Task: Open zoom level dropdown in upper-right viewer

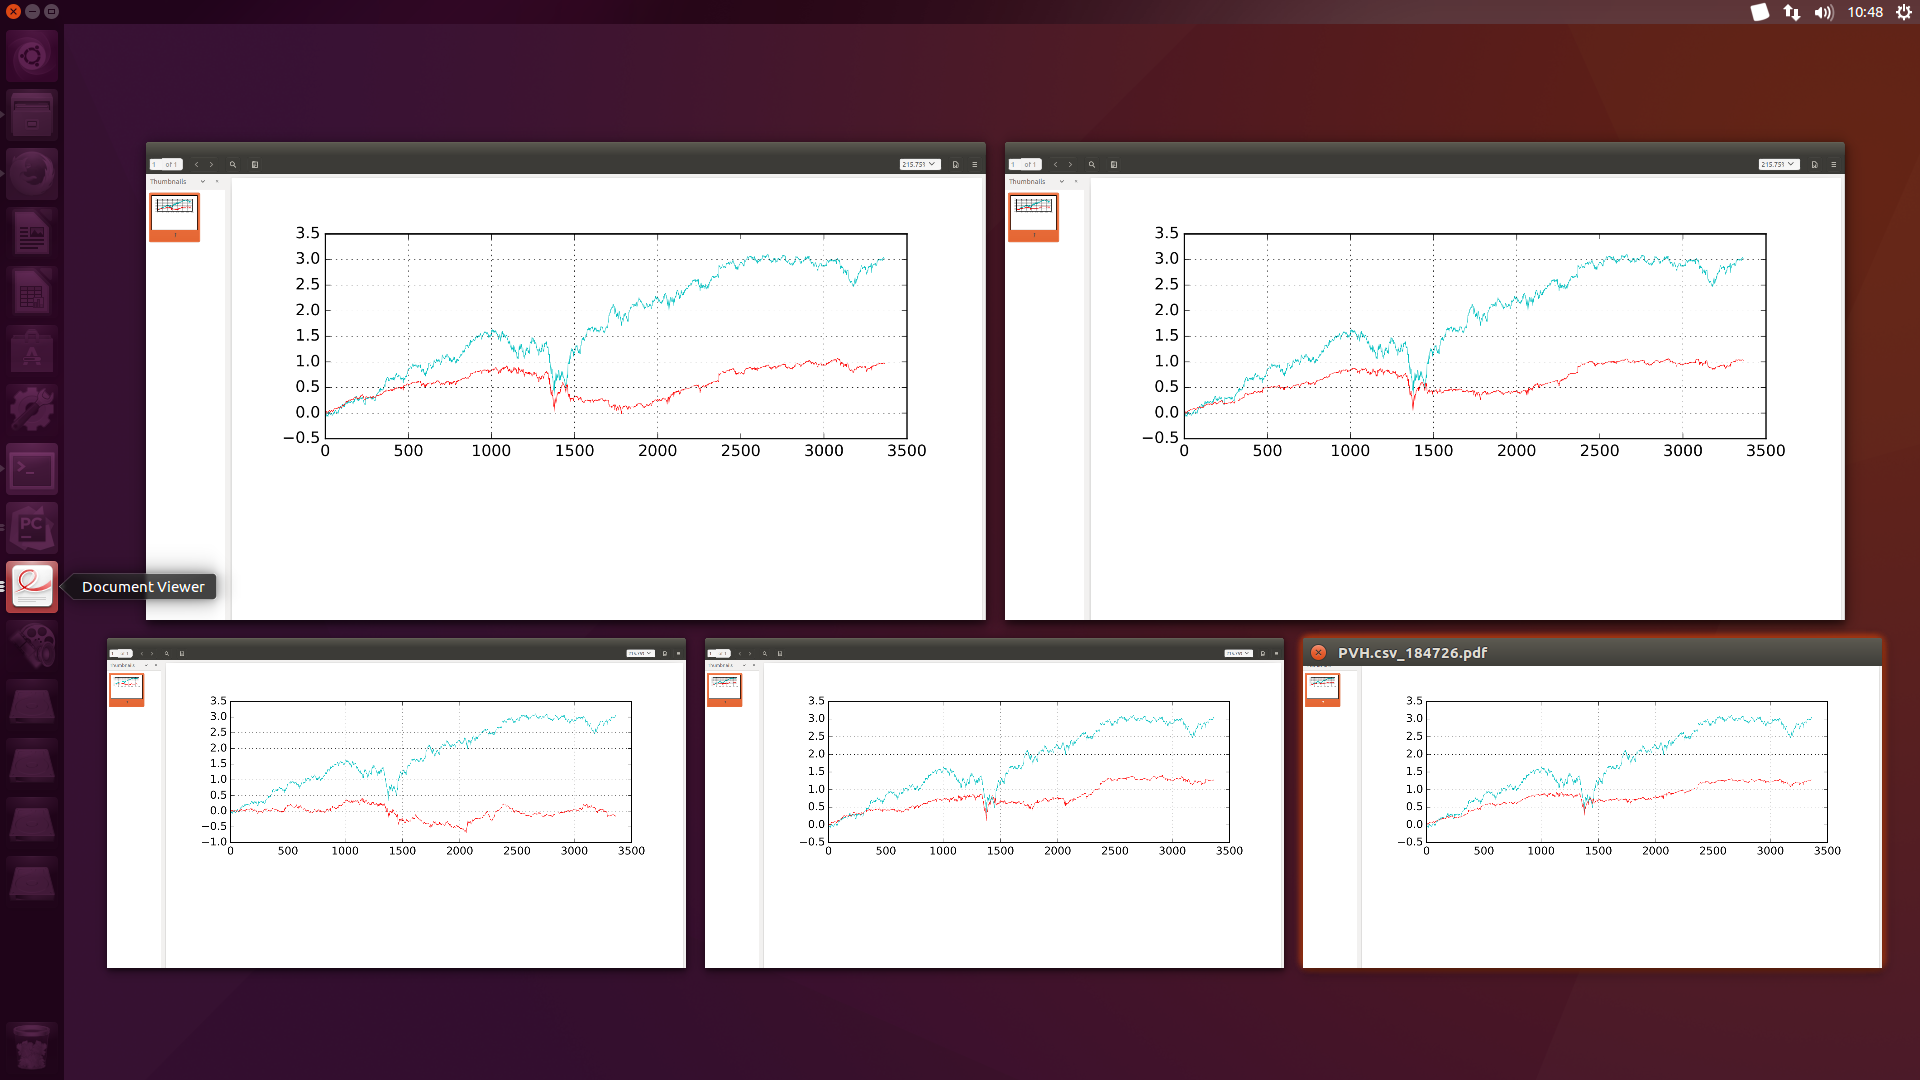Action: tap(1778, 165)
